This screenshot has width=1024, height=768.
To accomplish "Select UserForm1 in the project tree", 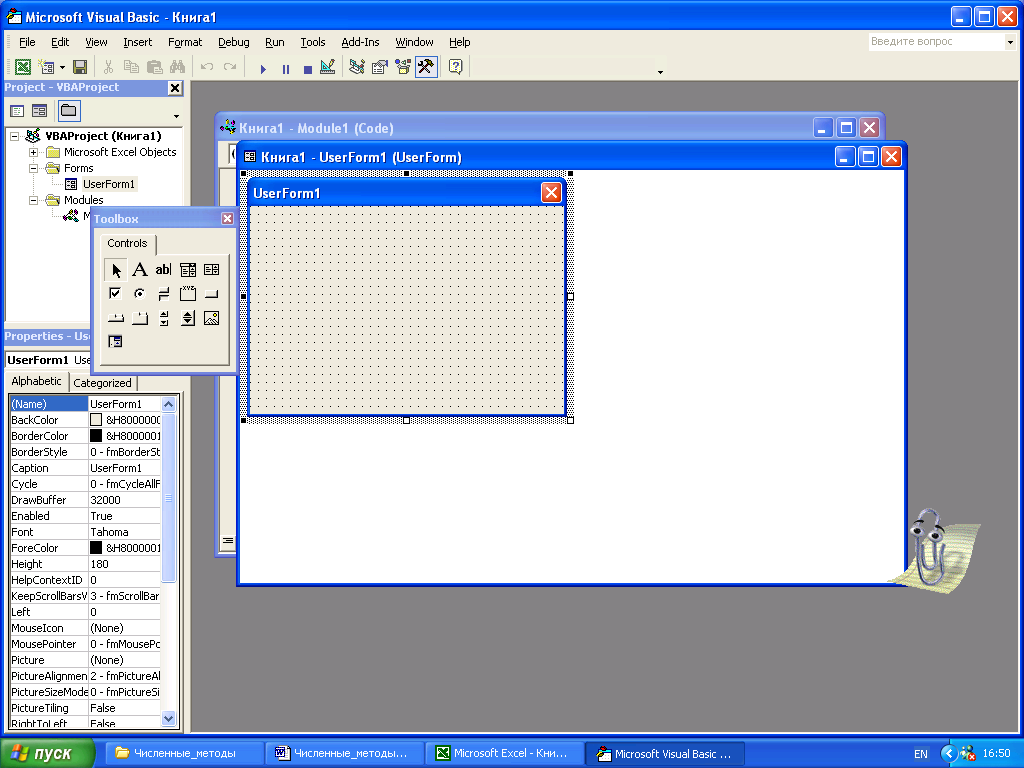I will 108,184.
